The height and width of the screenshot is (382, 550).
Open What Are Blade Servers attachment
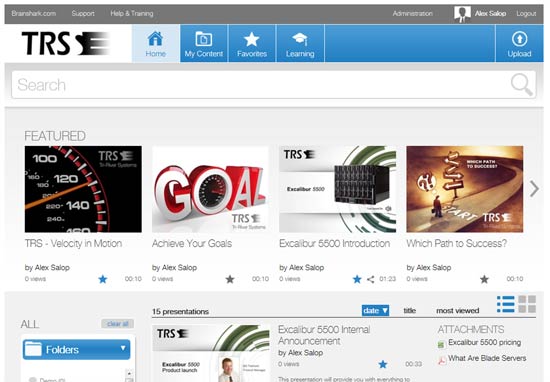pos(487,358)
